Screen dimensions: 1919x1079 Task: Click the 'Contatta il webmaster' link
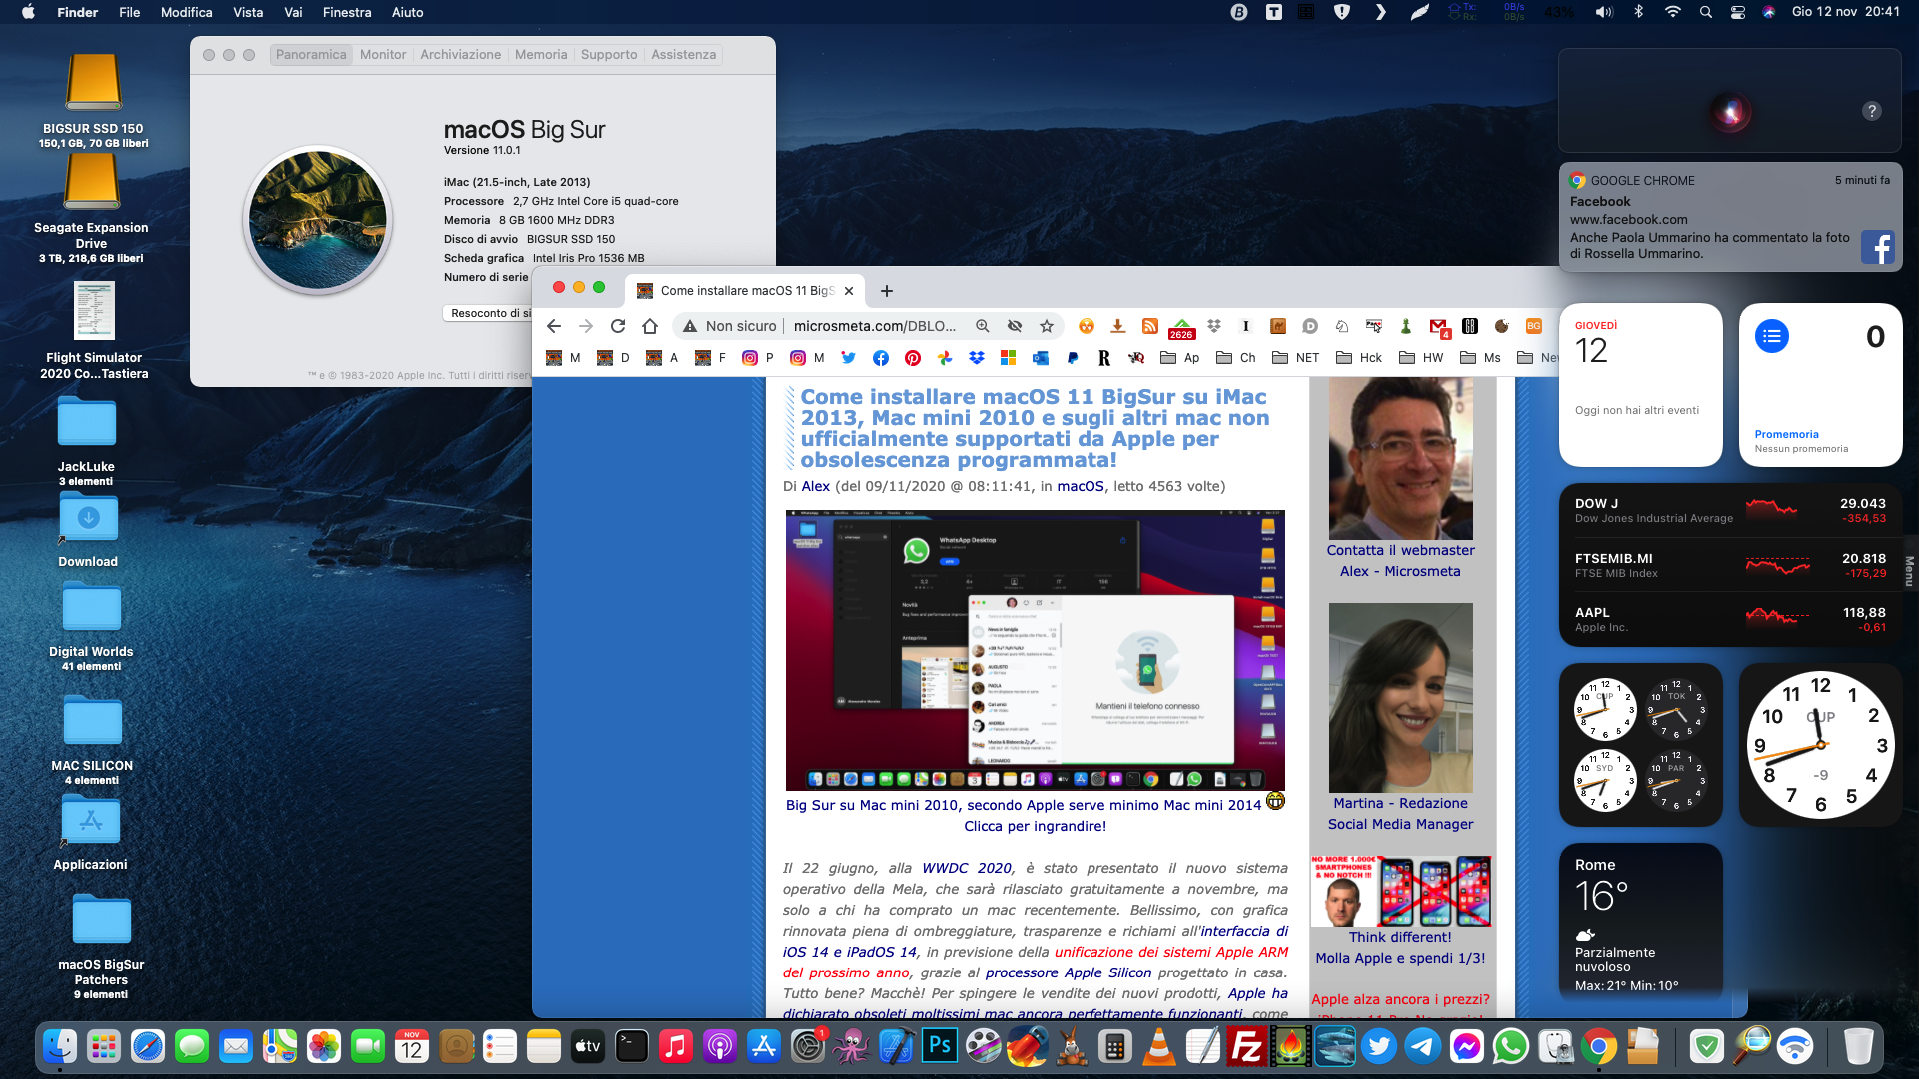click(1400, 550)
